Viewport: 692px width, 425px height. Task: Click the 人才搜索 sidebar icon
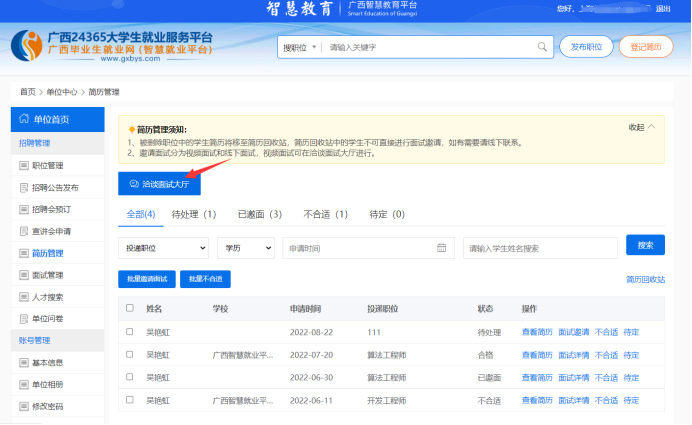tap(23, 297)
